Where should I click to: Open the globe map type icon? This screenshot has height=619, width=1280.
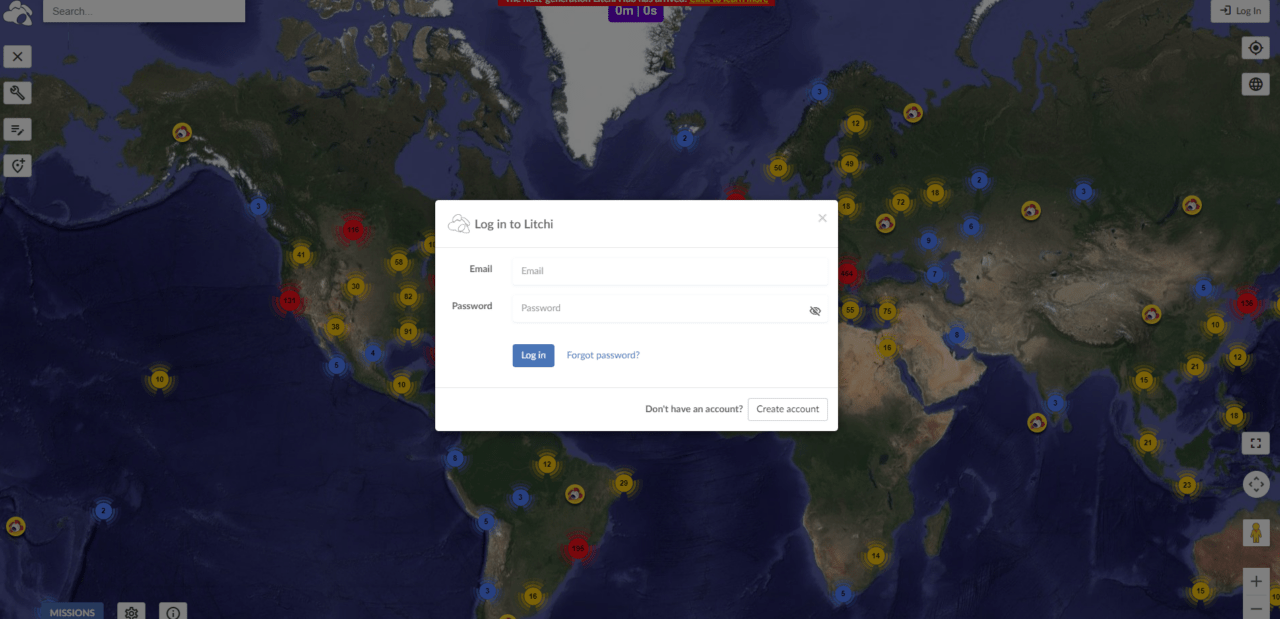[x=1255, y=84]
